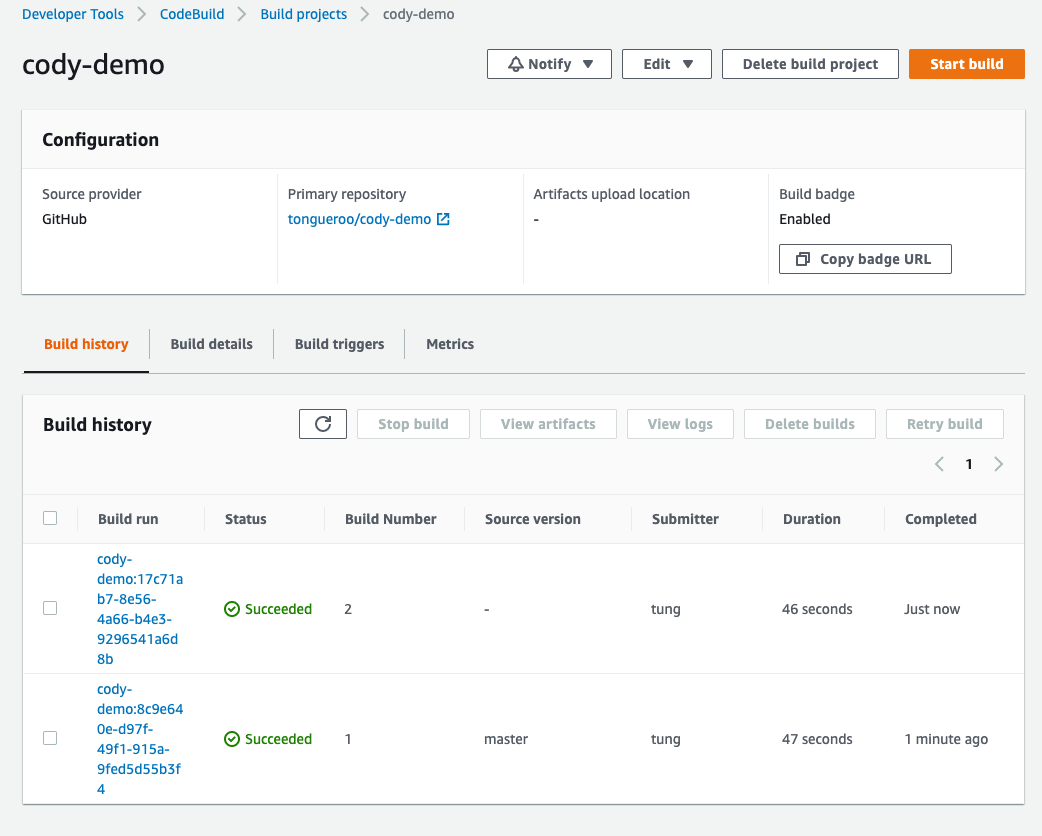Switch to the Build details tab

[x=211, y=344]
